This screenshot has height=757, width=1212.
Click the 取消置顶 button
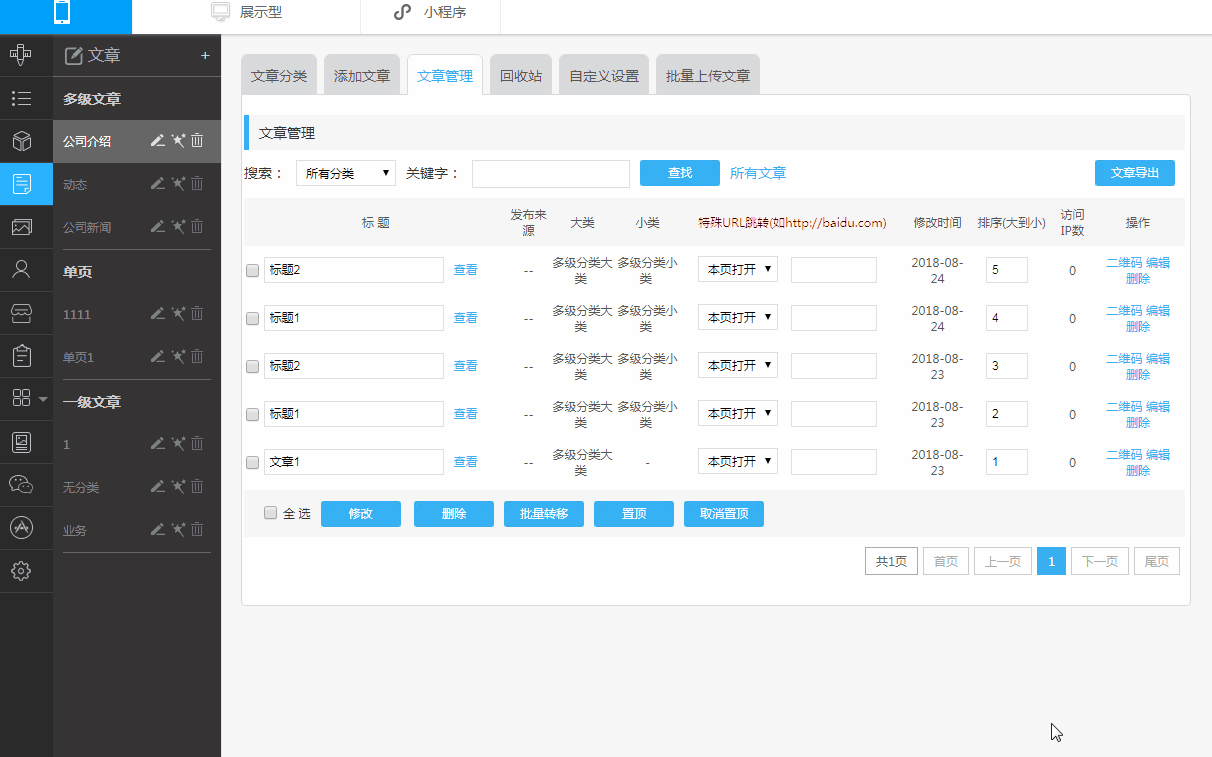[x=724, y=514]
